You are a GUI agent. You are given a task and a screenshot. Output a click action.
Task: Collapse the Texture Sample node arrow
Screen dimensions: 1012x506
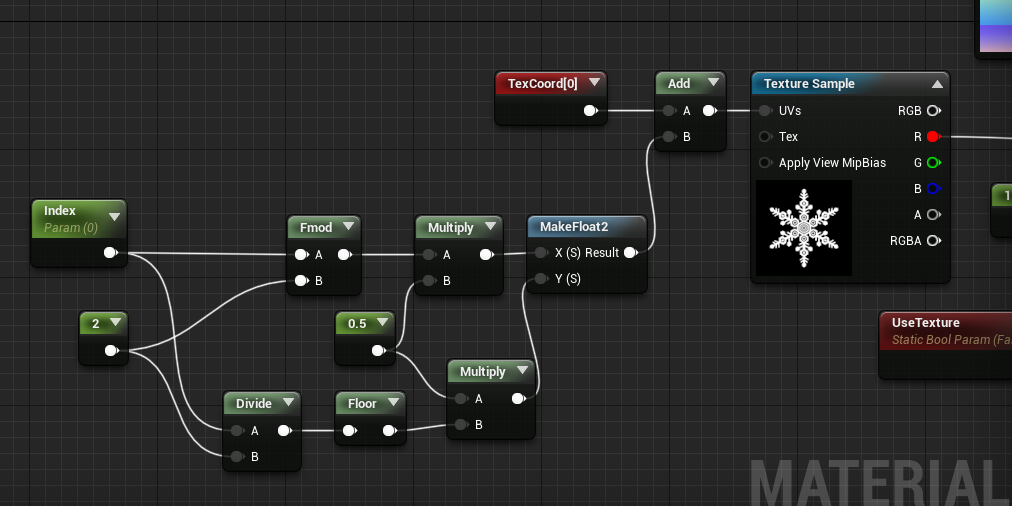coord(937,84)
